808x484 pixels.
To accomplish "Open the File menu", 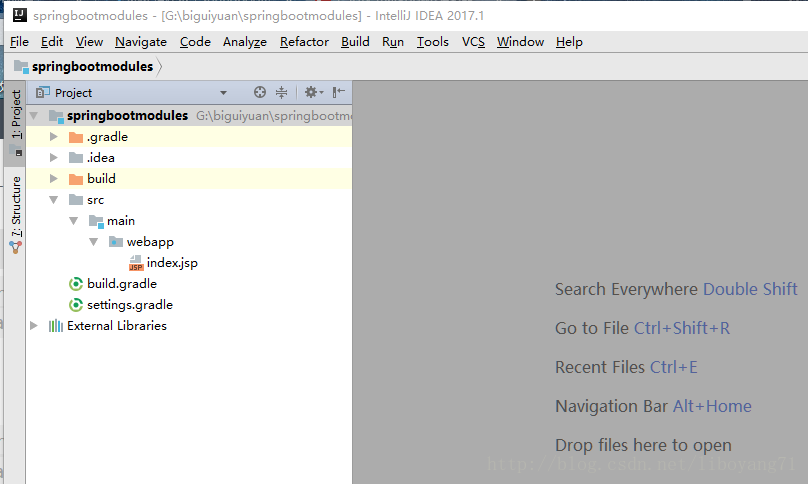I will pyautogui.click(x=20, y=42).
